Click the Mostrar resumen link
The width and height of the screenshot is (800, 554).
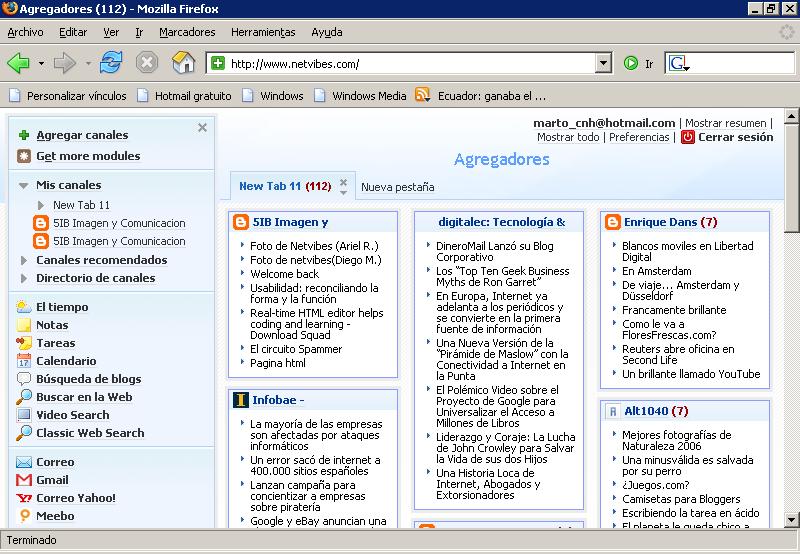tap(726, 123)
